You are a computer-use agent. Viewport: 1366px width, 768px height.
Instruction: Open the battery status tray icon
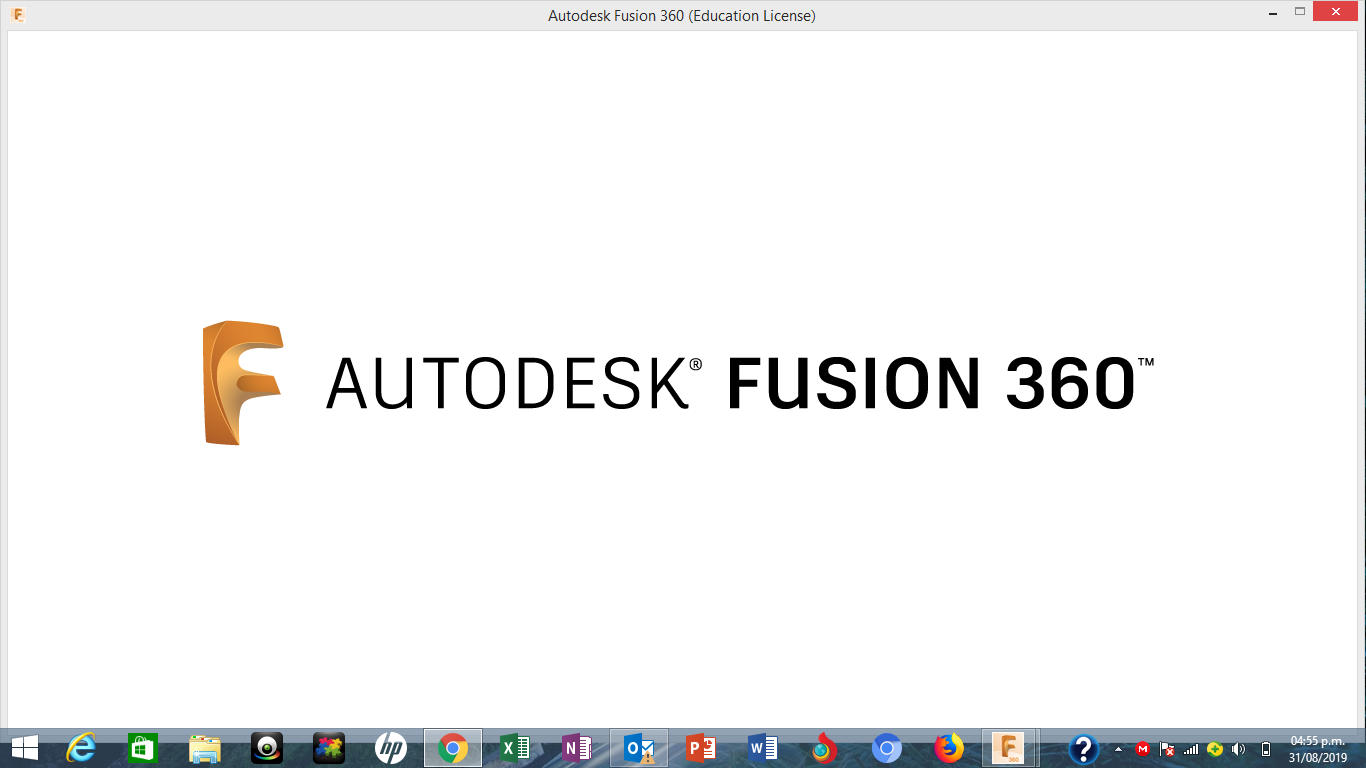click(x=1266, y=749)
